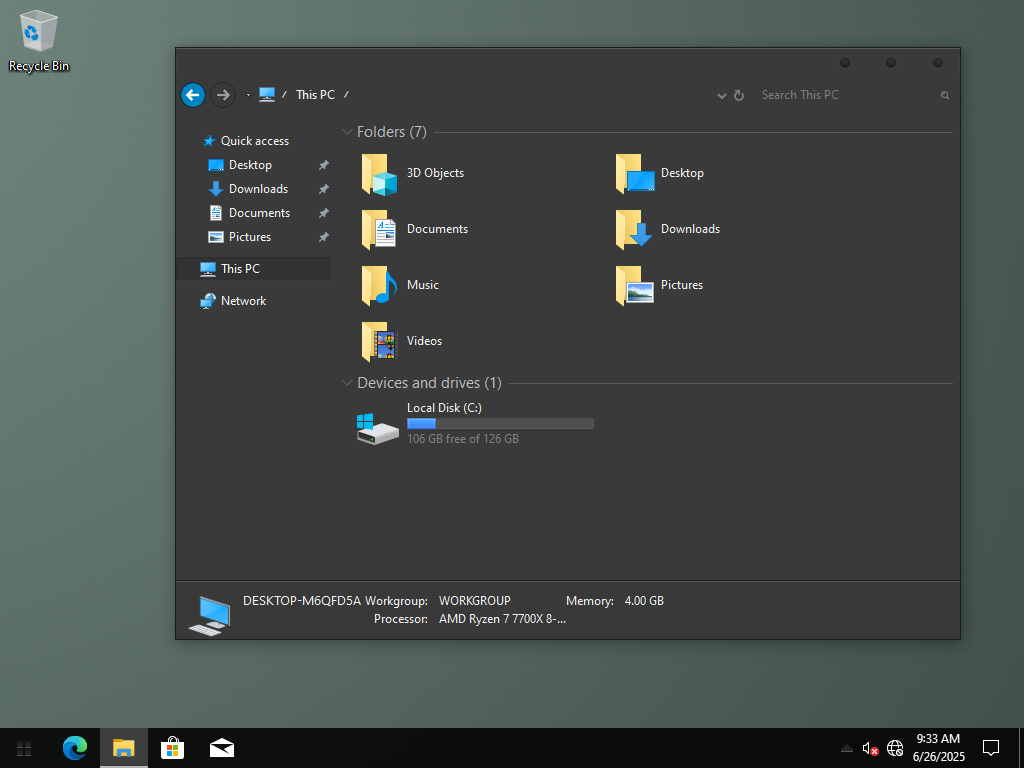Open the recent locations dropdown arrow
This screenshot has width=1024, height=768.
tap(248, 95)
